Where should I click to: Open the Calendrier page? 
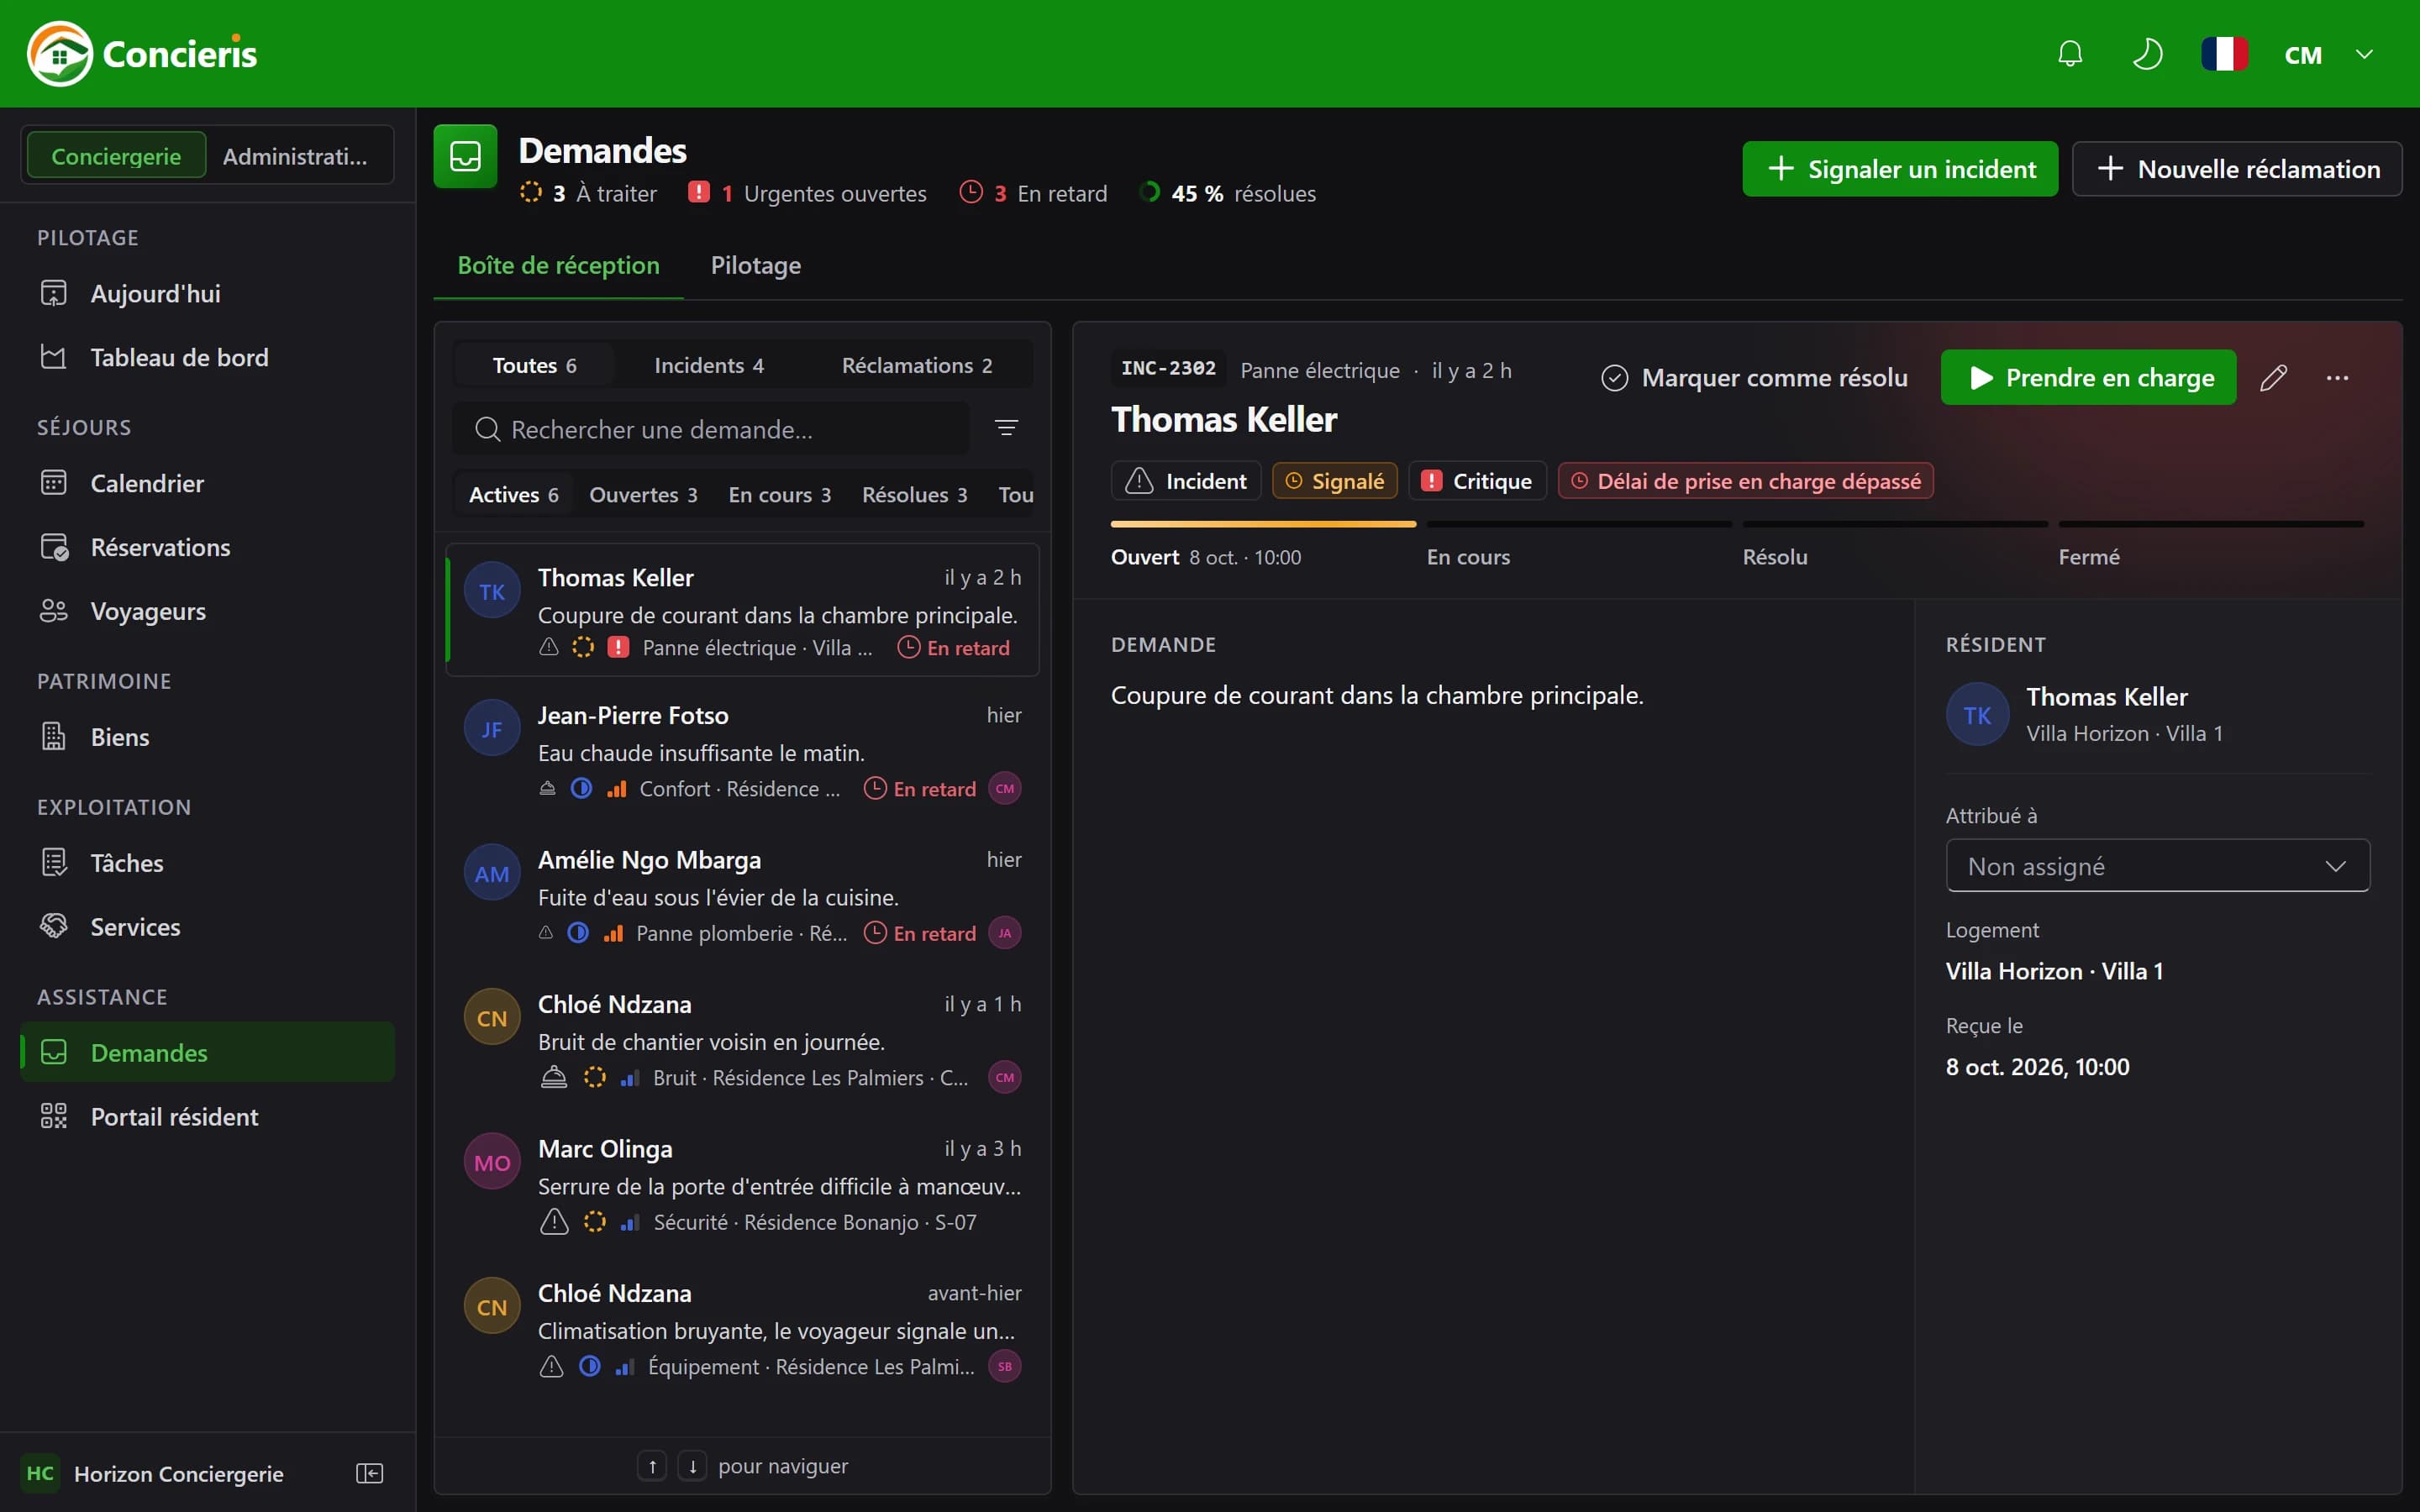coord(207,483)
